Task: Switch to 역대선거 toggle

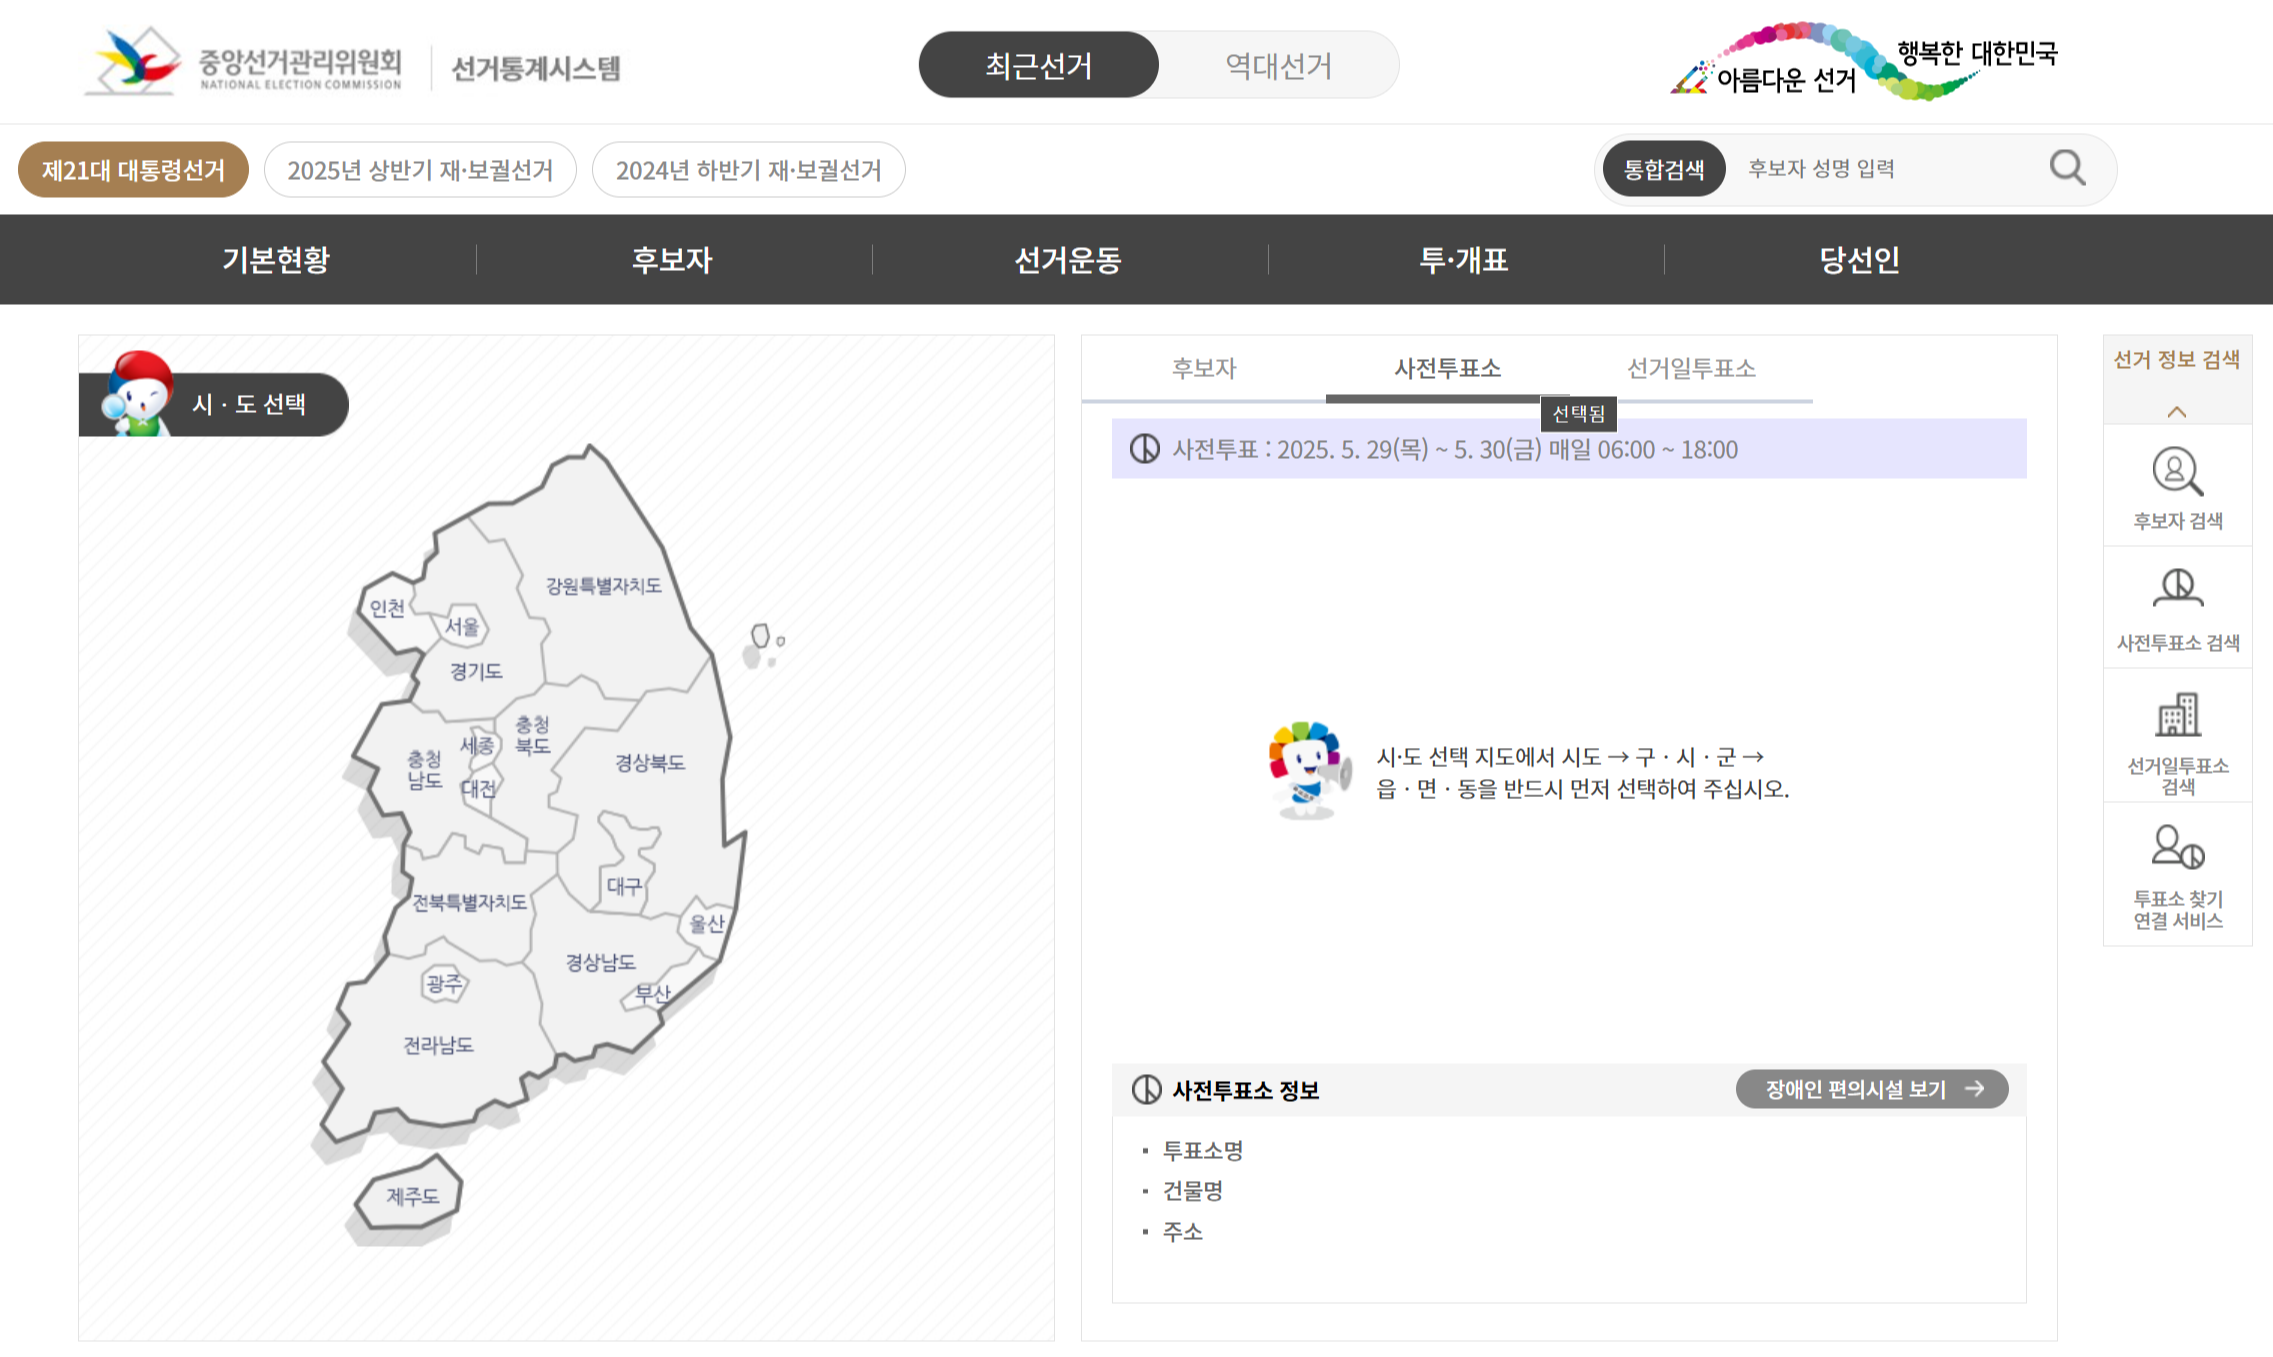Action: click(x=1278, y=66)
